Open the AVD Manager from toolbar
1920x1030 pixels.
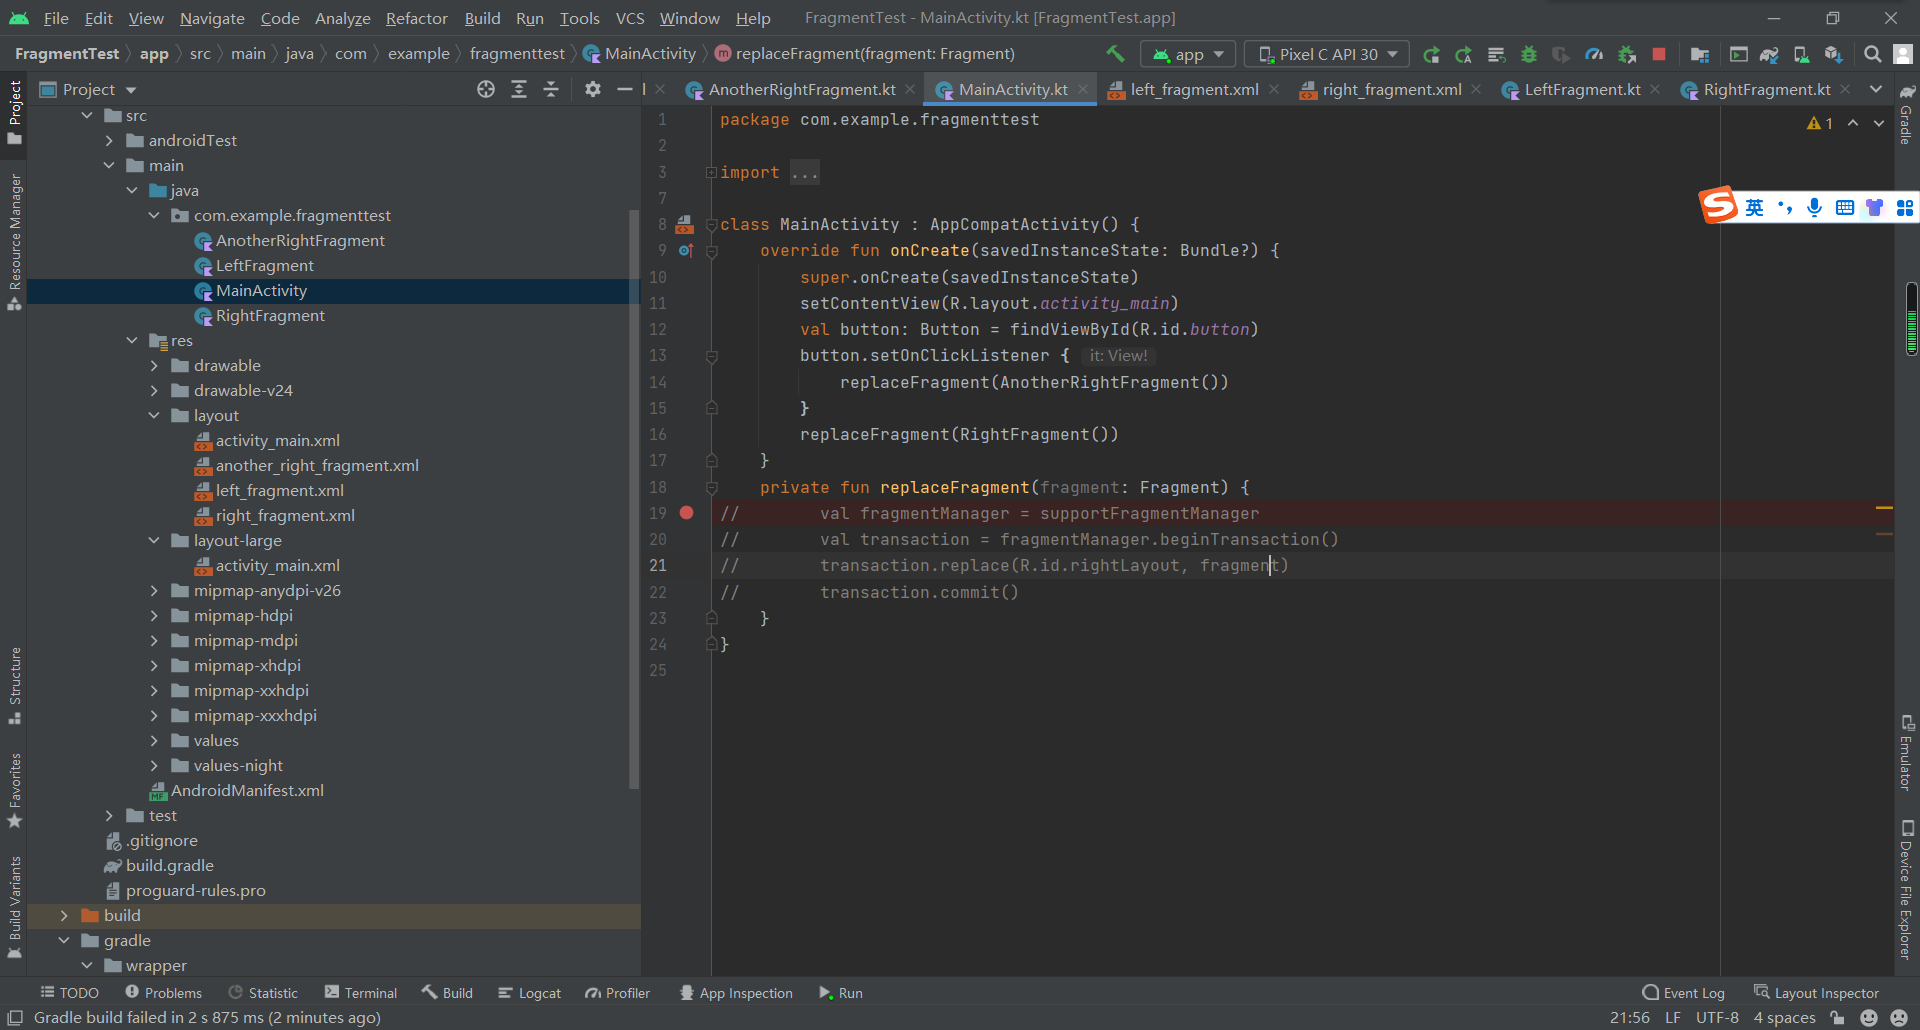[1801, 54]
